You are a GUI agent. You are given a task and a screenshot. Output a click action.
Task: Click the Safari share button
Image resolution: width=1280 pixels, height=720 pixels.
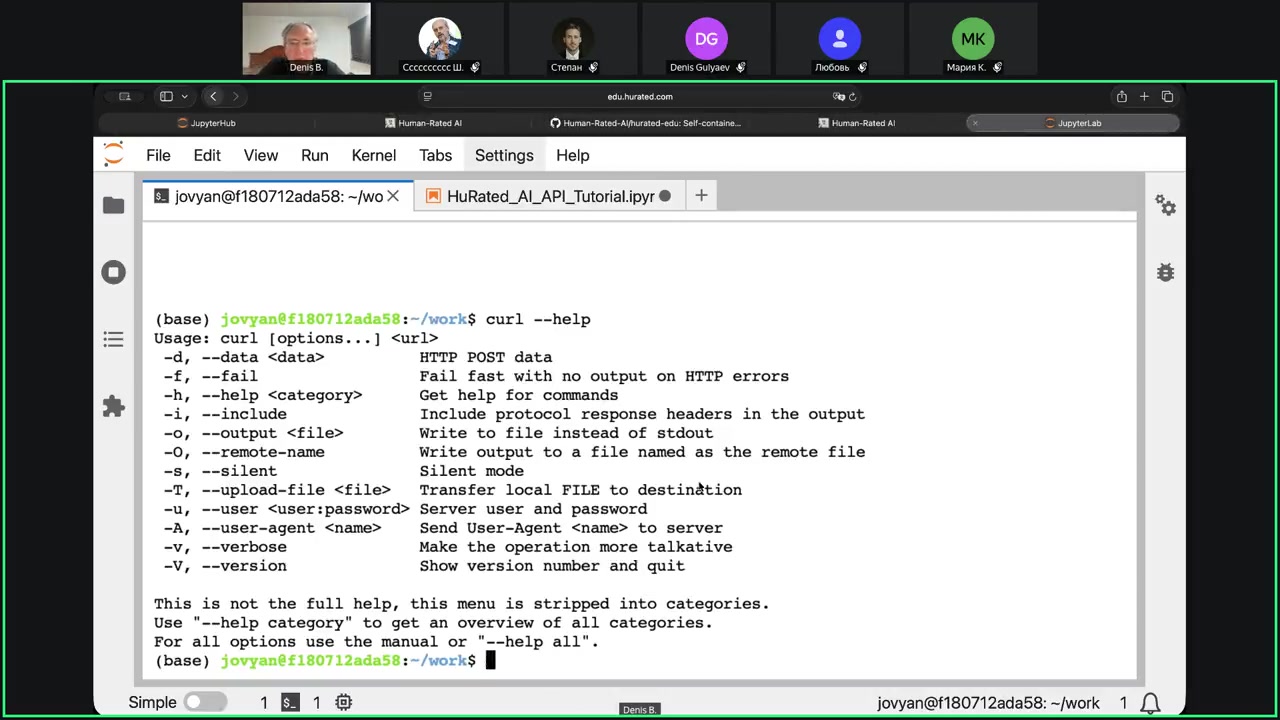point(1121,97)
